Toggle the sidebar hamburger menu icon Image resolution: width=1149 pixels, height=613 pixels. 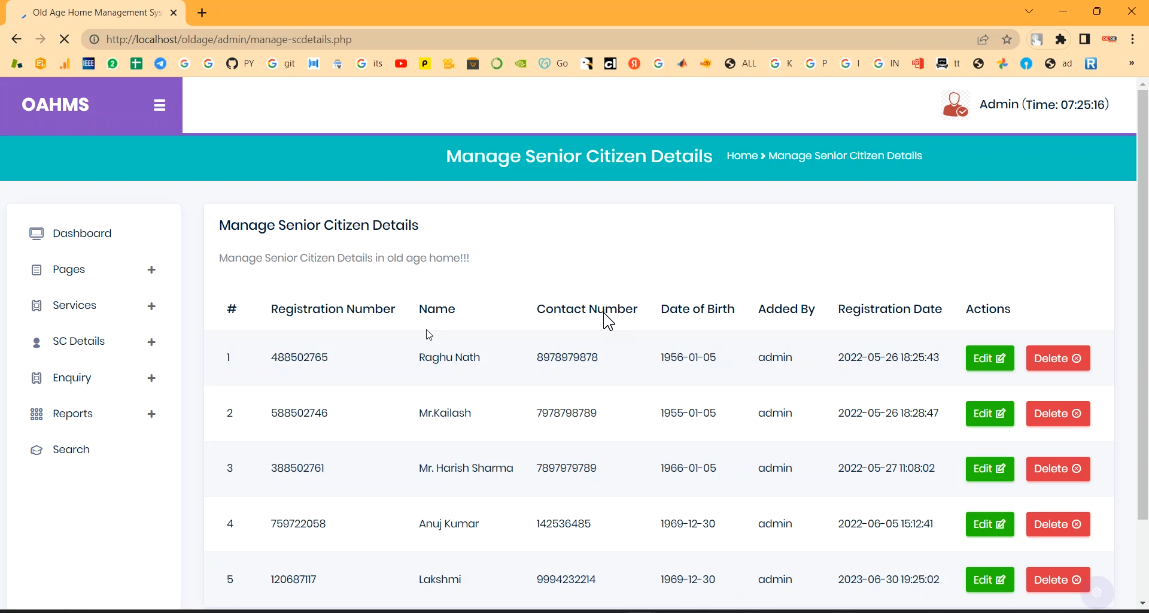[159, 105]
